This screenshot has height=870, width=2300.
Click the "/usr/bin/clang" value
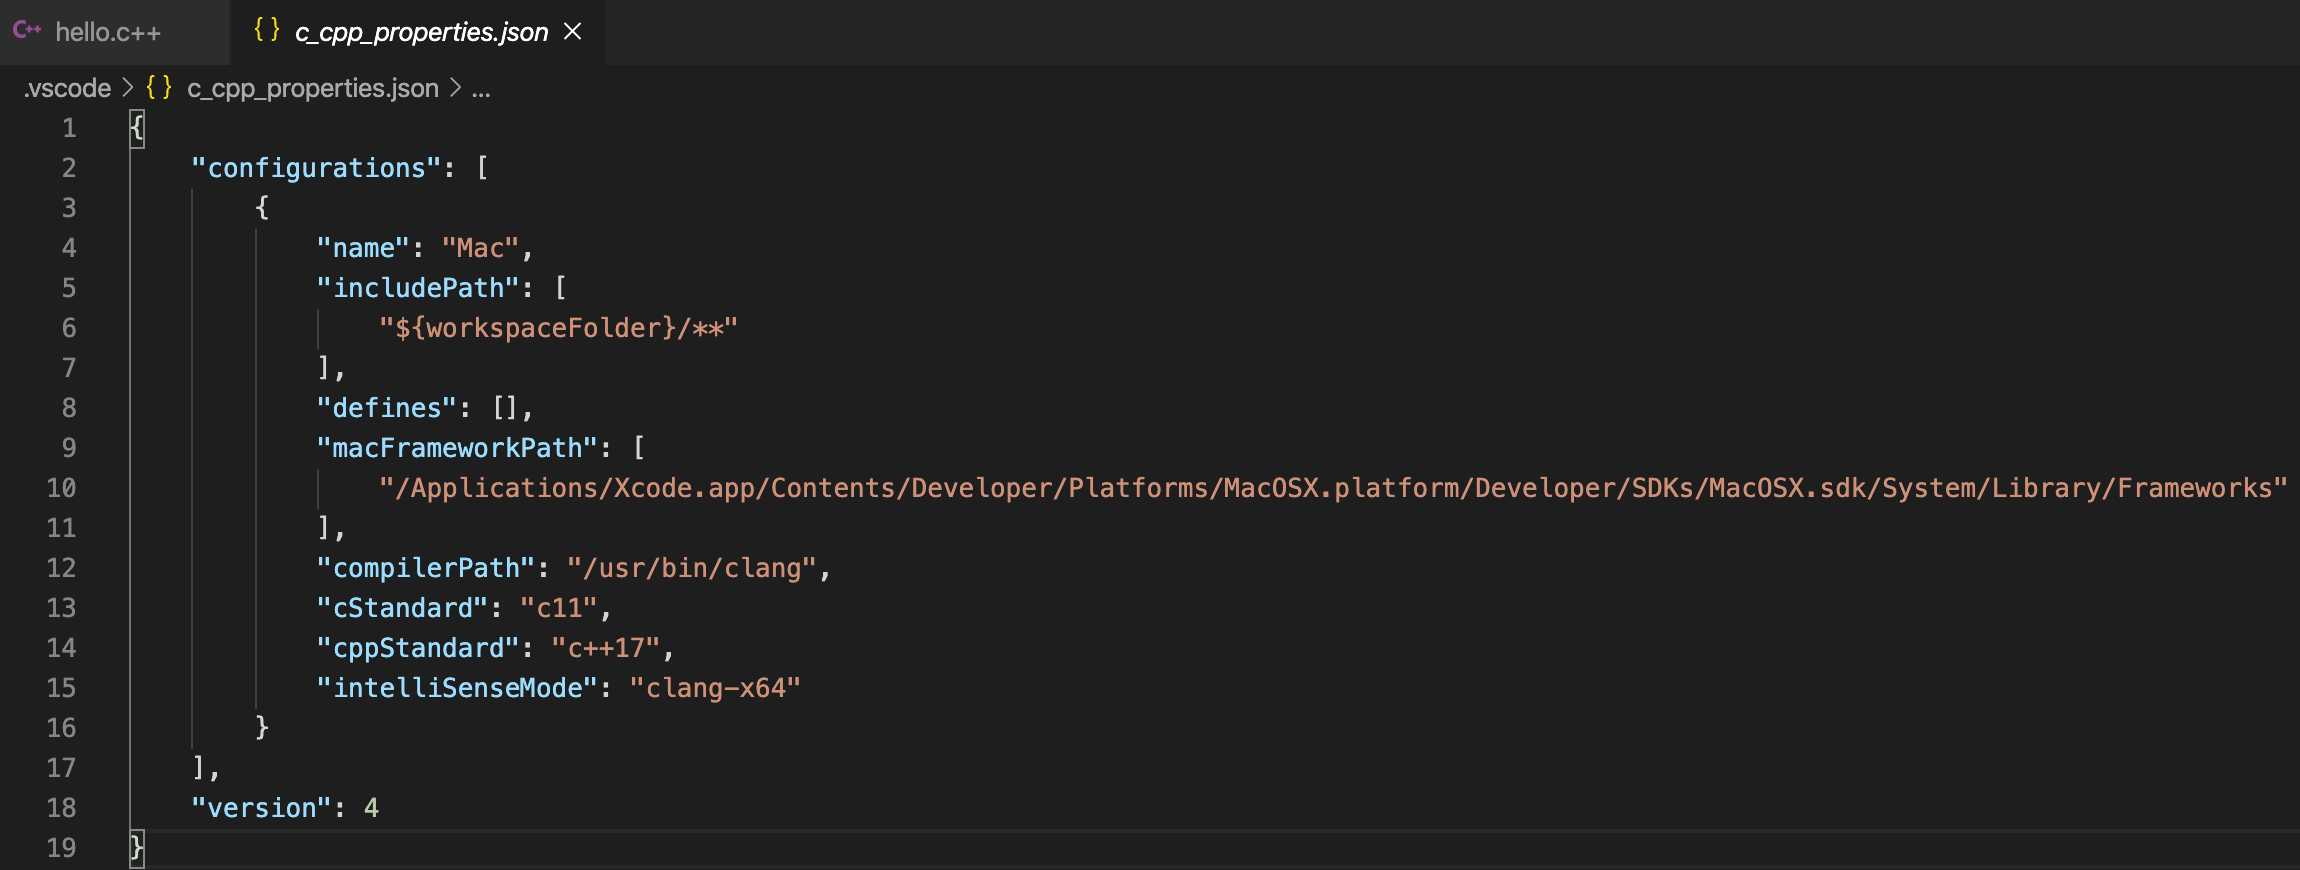click(692, 568)
